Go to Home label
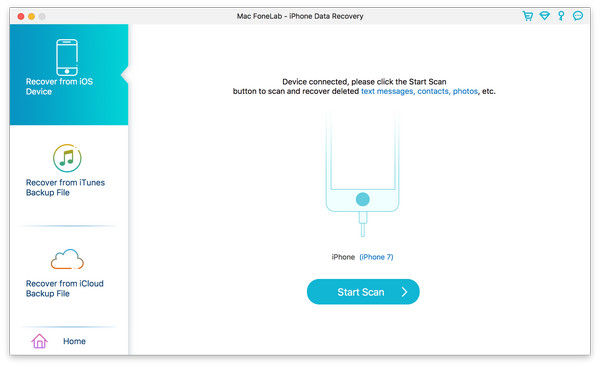Screen dimensions: 600x367 74,341
